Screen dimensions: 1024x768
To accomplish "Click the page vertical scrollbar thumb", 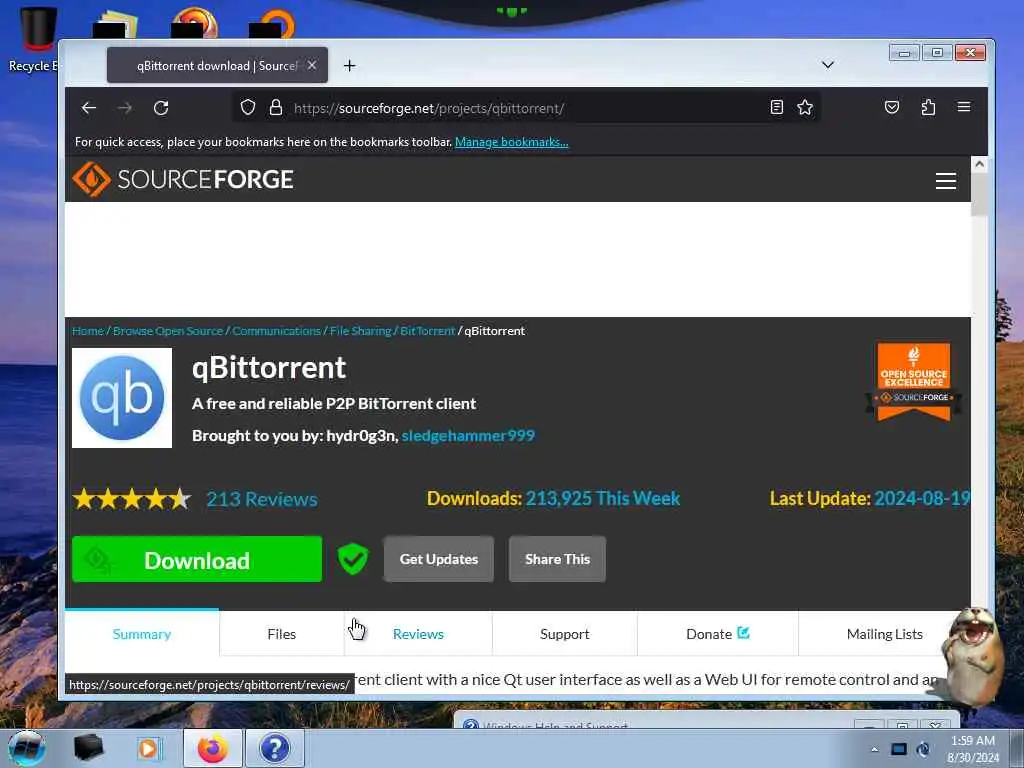I will [979, 195].
